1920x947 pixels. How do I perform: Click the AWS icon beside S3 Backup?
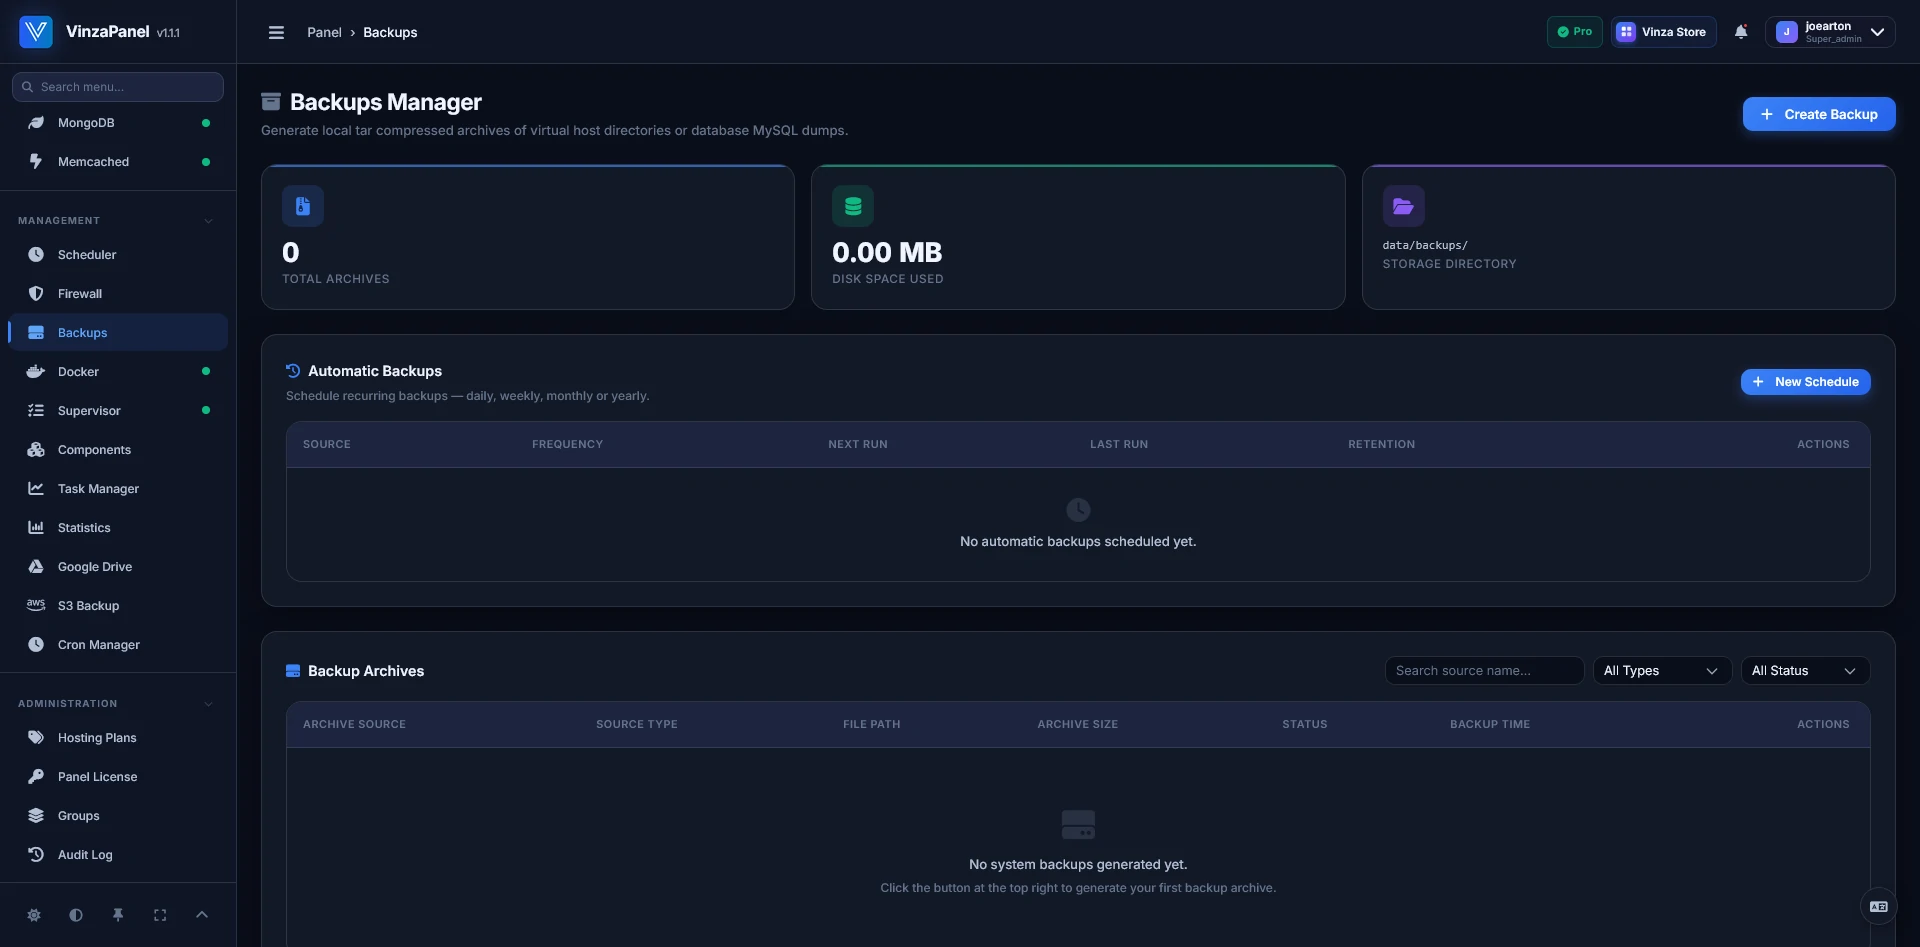coord(36,605)
